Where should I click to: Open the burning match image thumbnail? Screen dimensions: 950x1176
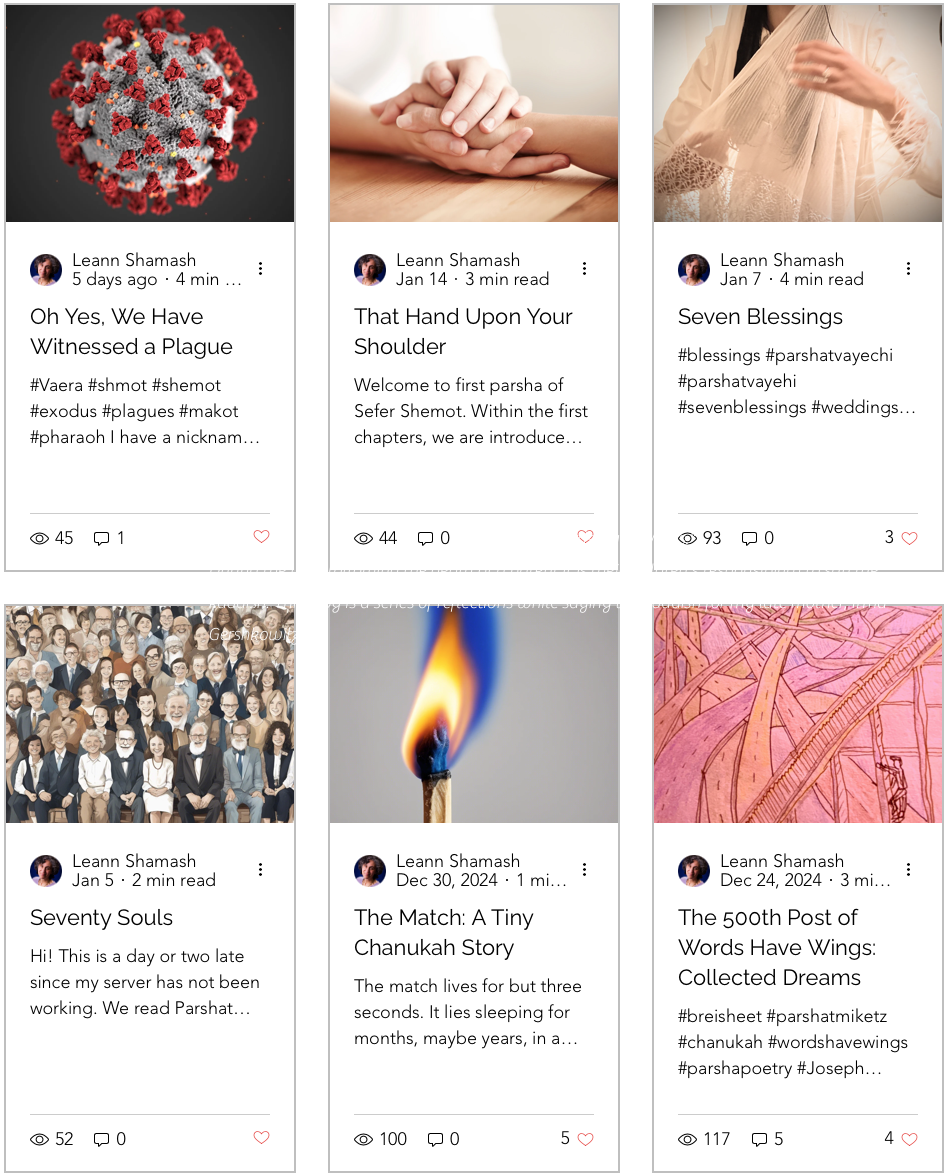coord(474,714)
